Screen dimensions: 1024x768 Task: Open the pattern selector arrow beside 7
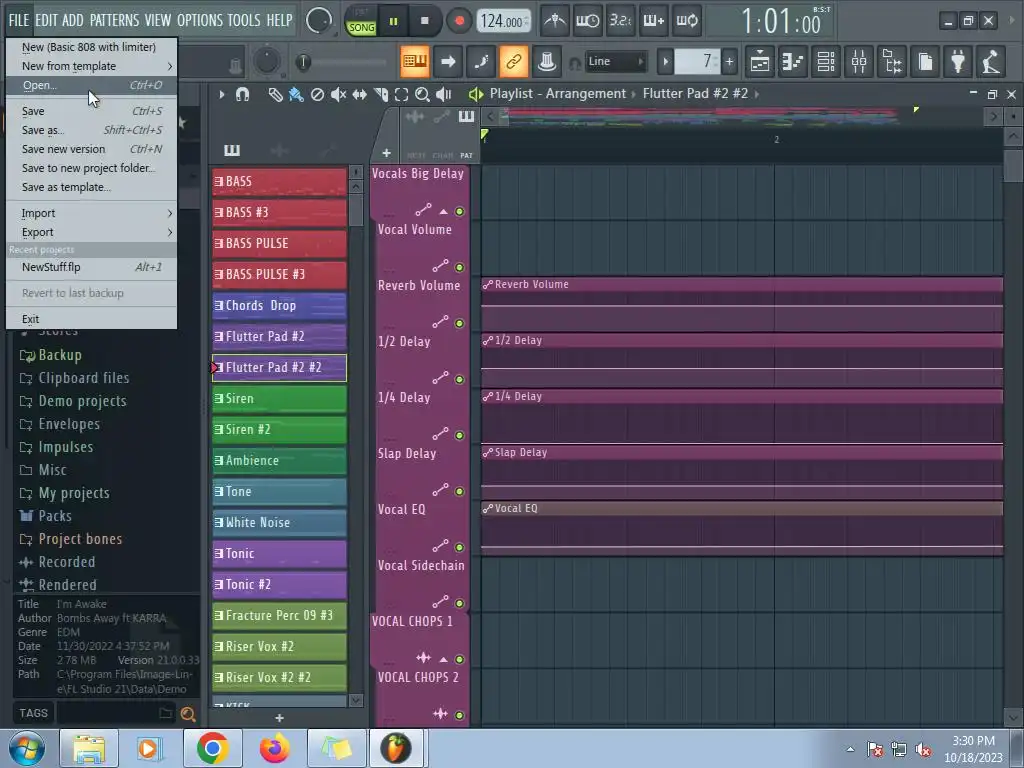pyautogui.click(x=665, y=62)
